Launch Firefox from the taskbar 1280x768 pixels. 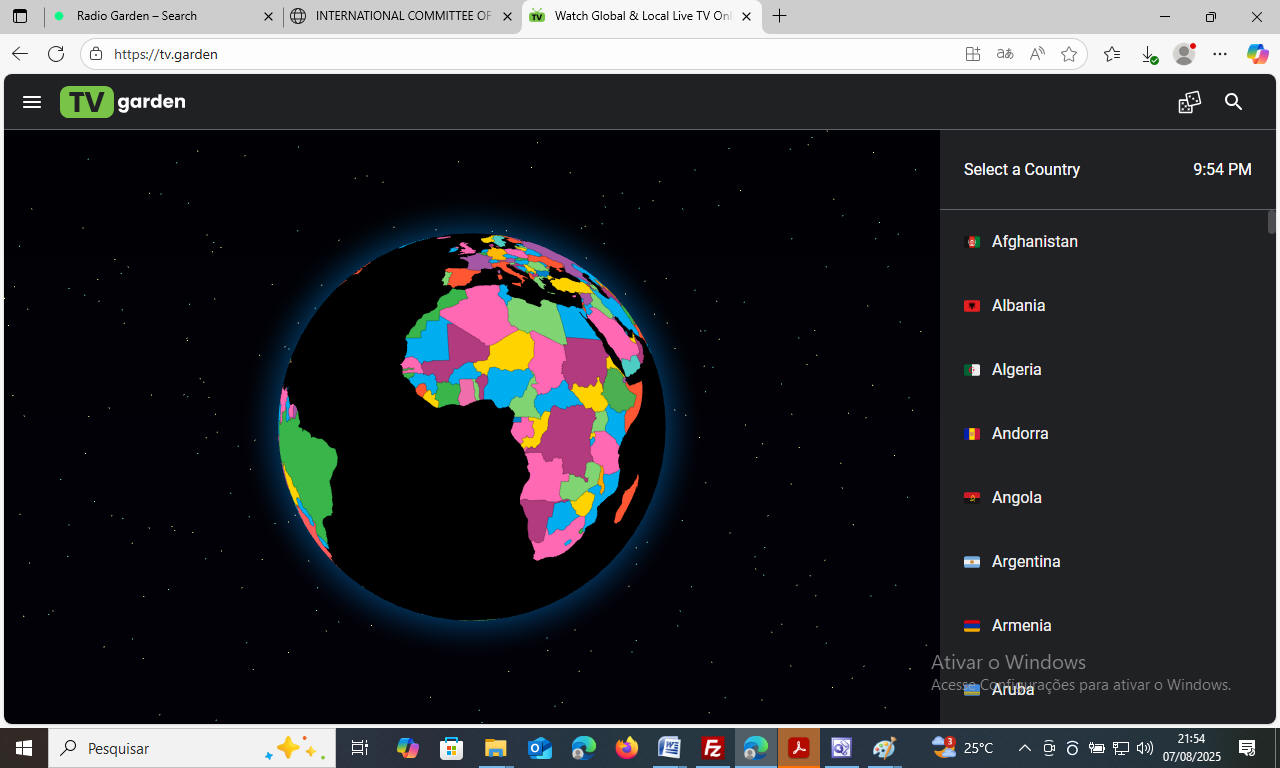[x=627, y=748]
